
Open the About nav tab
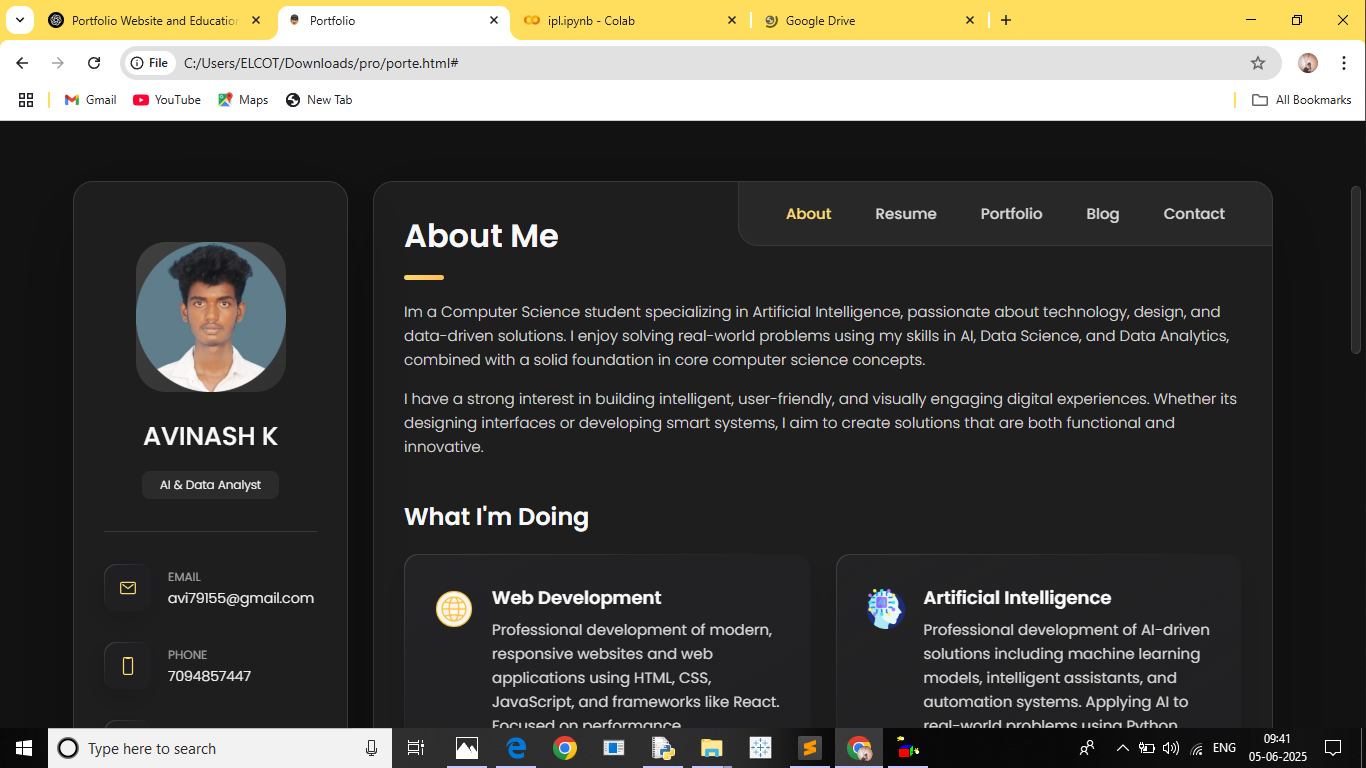808,214
